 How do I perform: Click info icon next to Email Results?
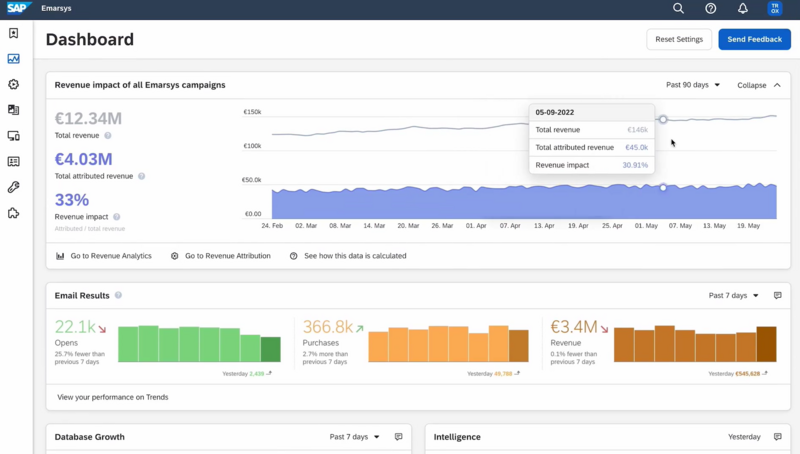point(118,295)
